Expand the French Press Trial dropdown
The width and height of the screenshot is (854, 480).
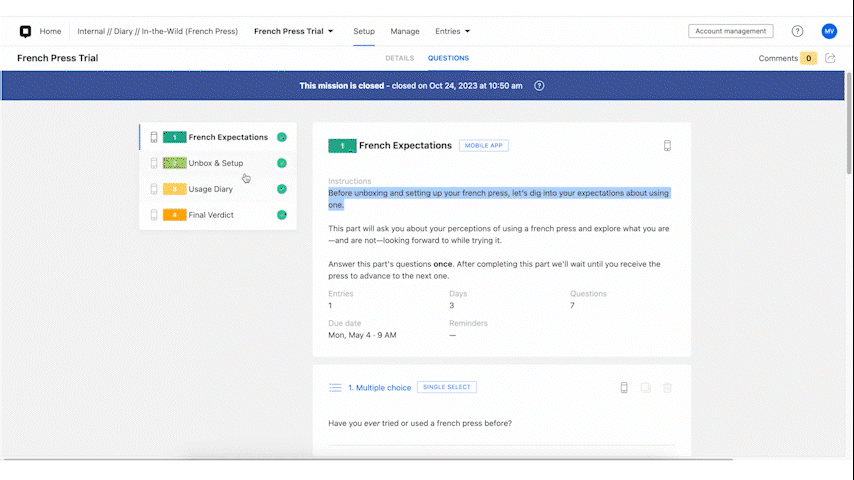[294, 31]
